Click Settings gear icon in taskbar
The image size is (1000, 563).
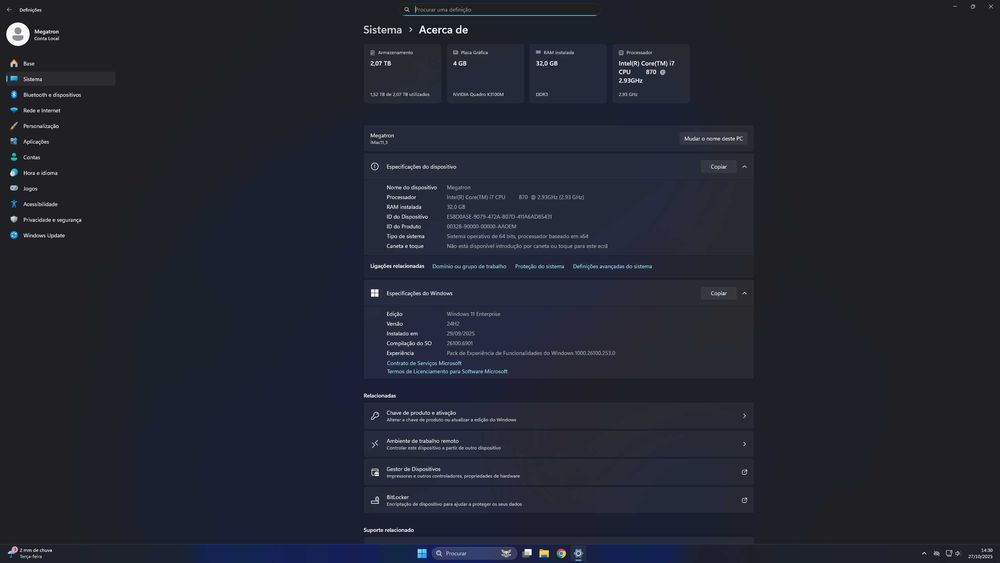tap(578, 553)
